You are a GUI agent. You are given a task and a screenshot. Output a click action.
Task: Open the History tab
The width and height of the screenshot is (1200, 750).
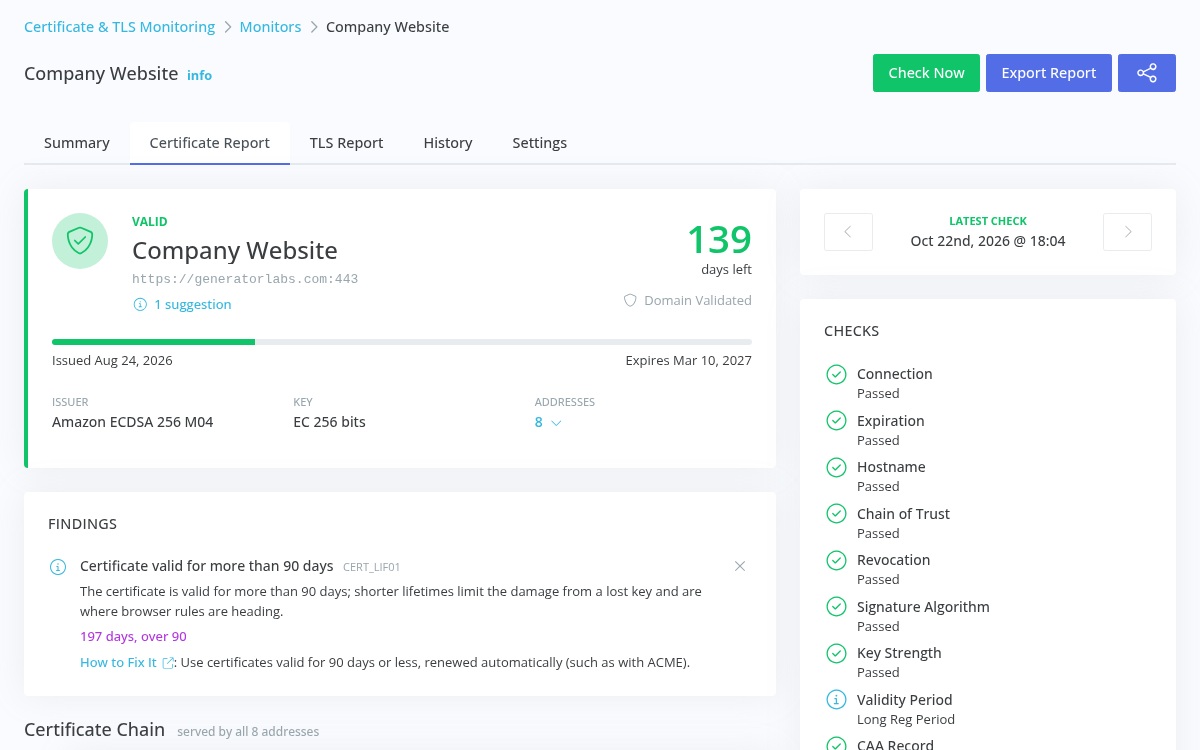448,143
